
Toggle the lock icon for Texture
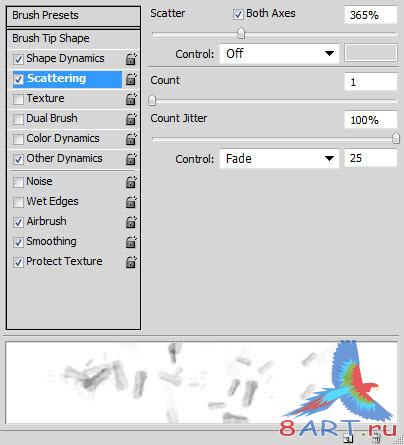pos(131,99)
